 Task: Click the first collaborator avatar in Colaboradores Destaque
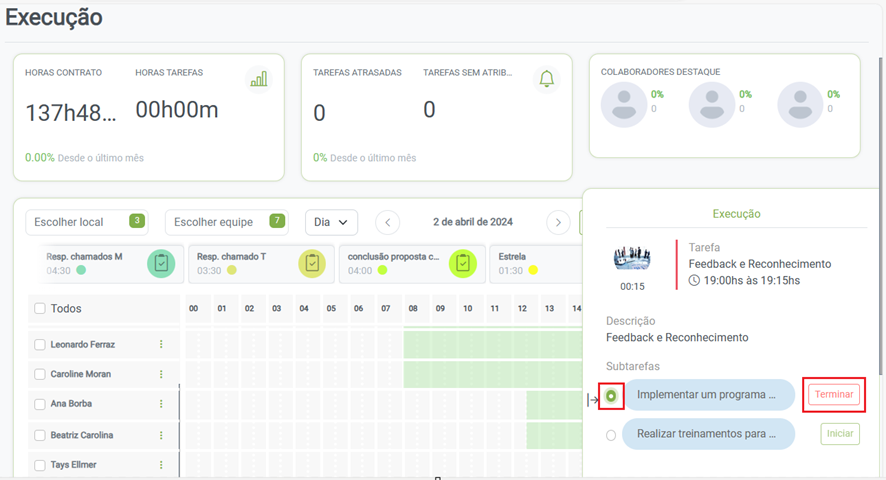624,104
